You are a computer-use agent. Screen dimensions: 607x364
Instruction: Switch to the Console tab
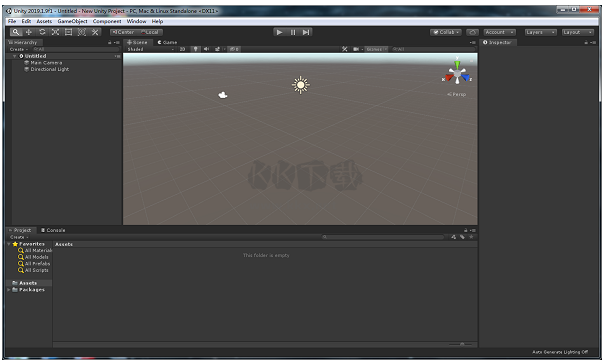(53, 230)
